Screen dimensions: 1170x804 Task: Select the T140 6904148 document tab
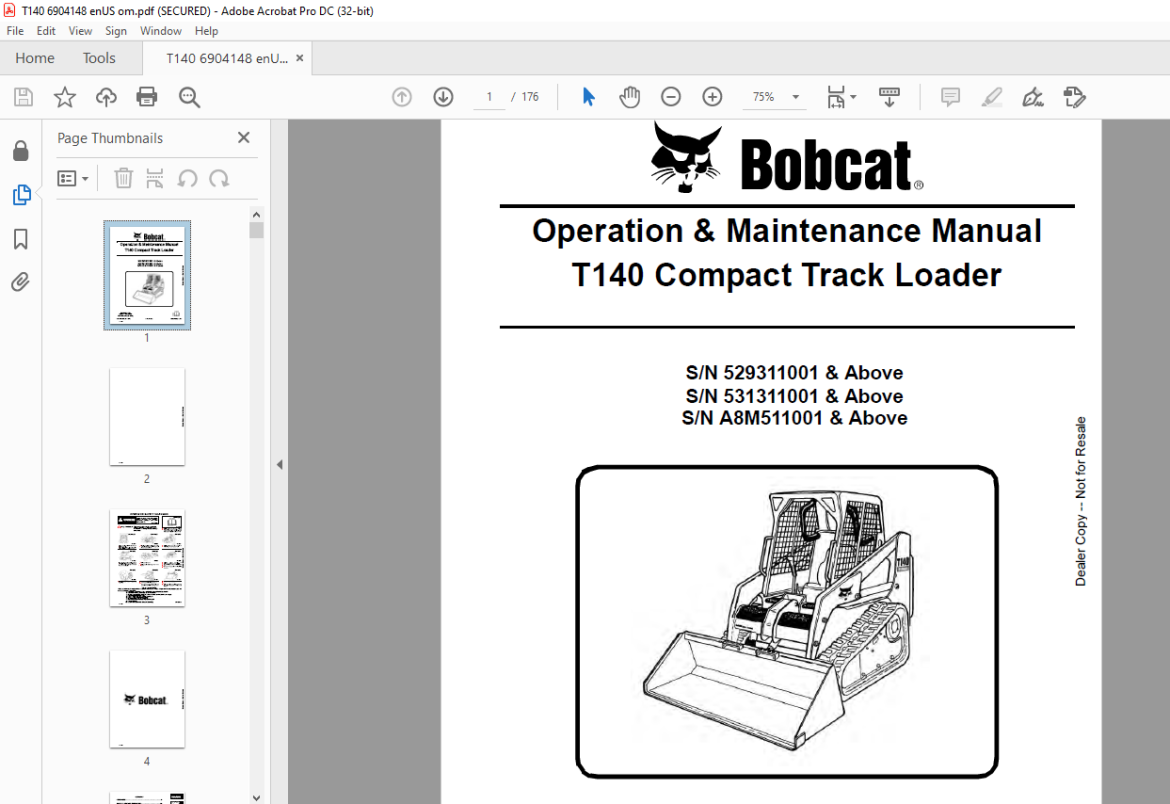pyautogui.click(x=226, y=58)
